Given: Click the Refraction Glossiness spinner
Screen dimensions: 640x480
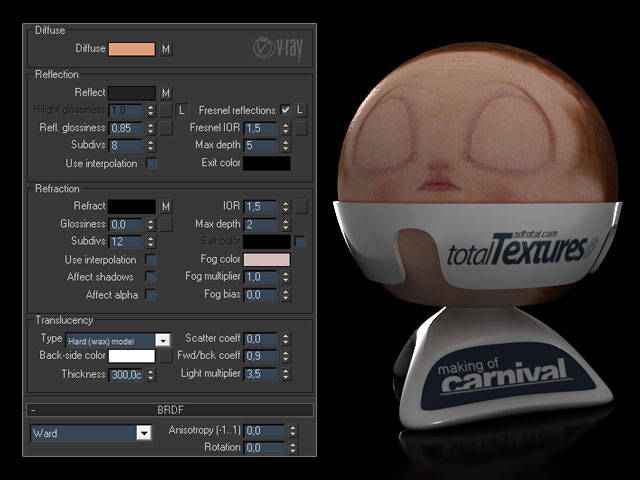Looking at the screenshot, I should pyautogui.click(x=151, y=224).
